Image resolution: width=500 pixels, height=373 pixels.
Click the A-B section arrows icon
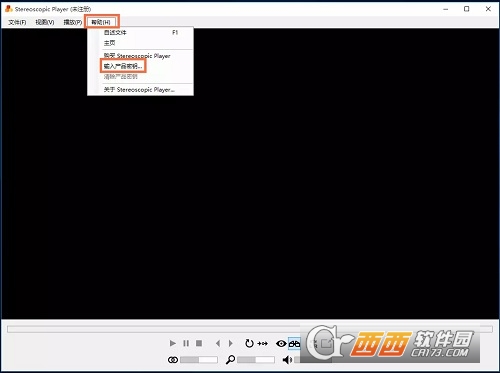[263, 343]
